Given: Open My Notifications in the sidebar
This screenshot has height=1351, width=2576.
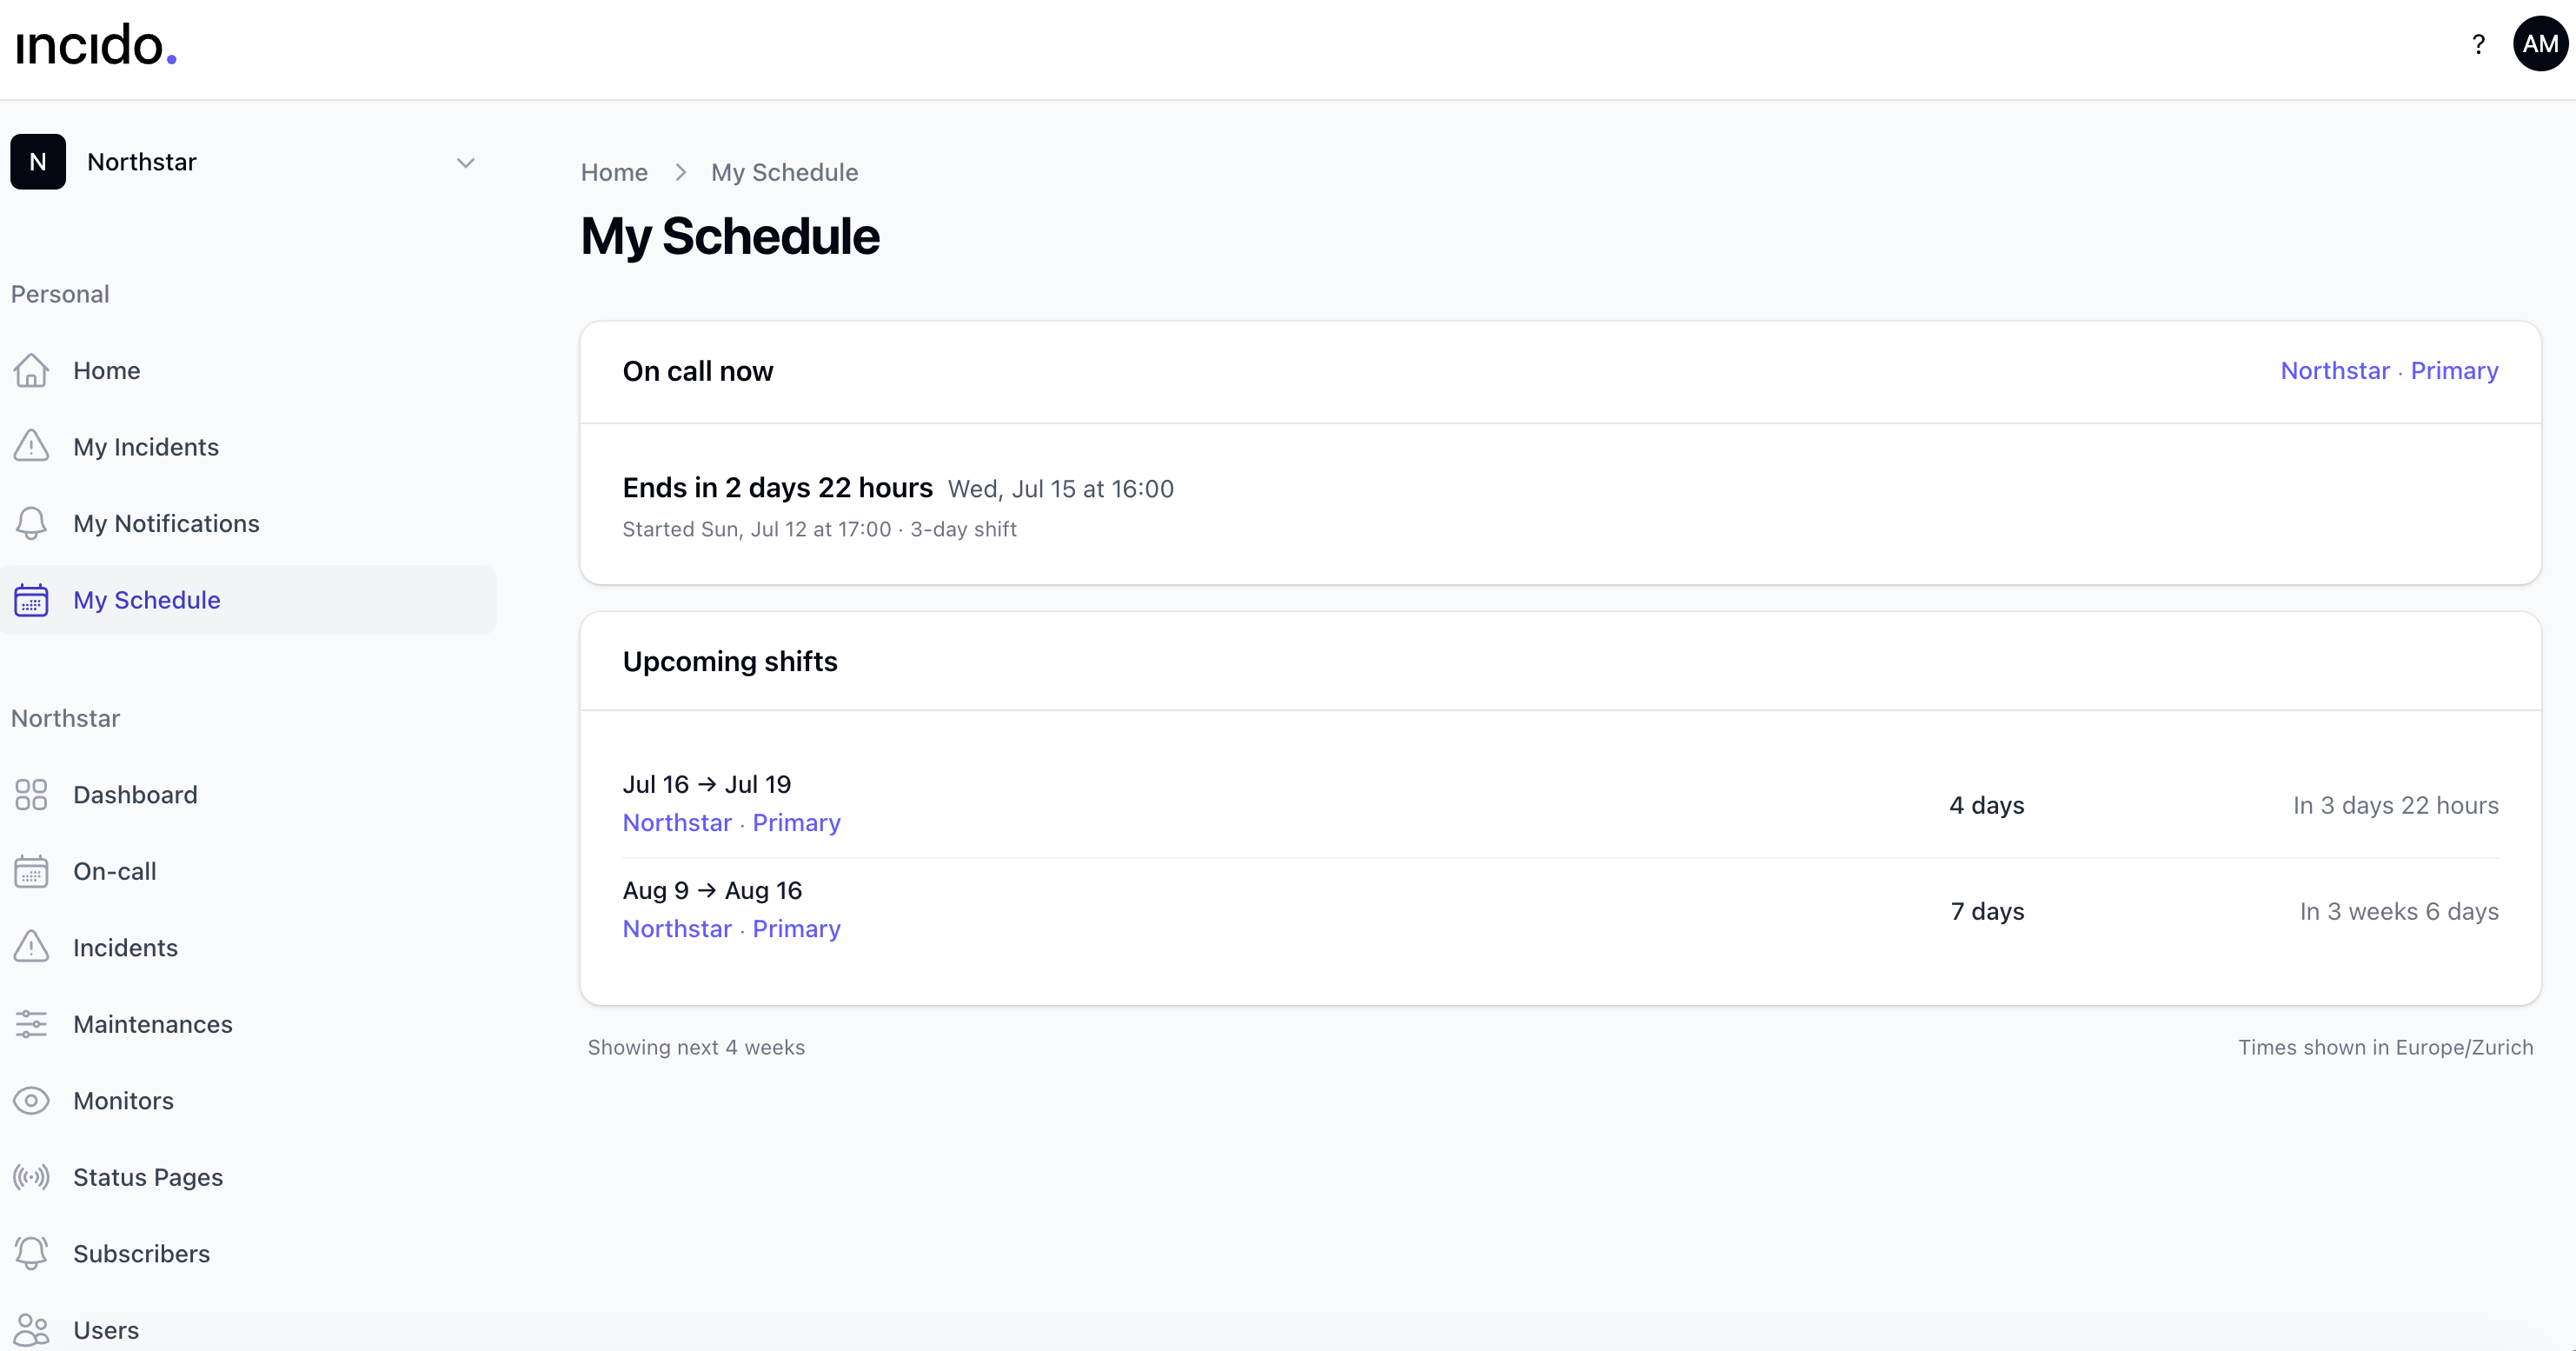Looking at the screenshot, I should click(248, 524).
